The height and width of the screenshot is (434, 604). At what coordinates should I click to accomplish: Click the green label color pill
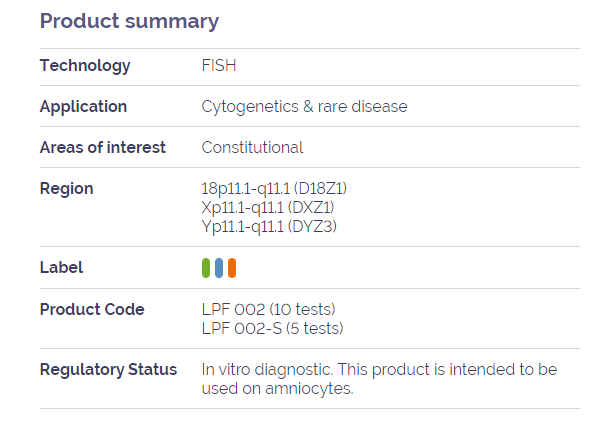pos(206,268)
